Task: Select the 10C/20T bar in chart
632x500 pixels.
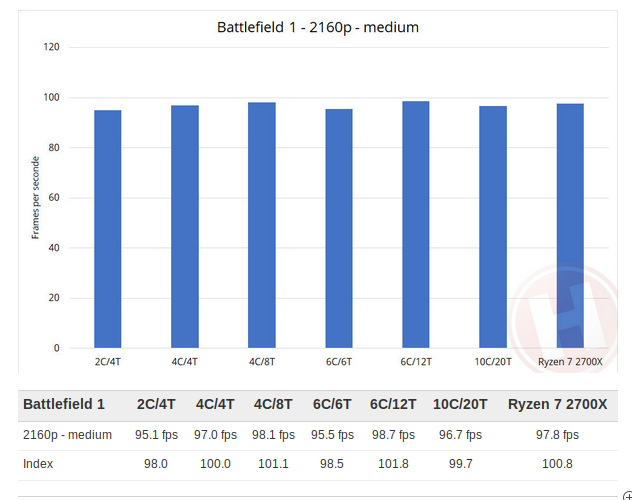Action: 493,227
